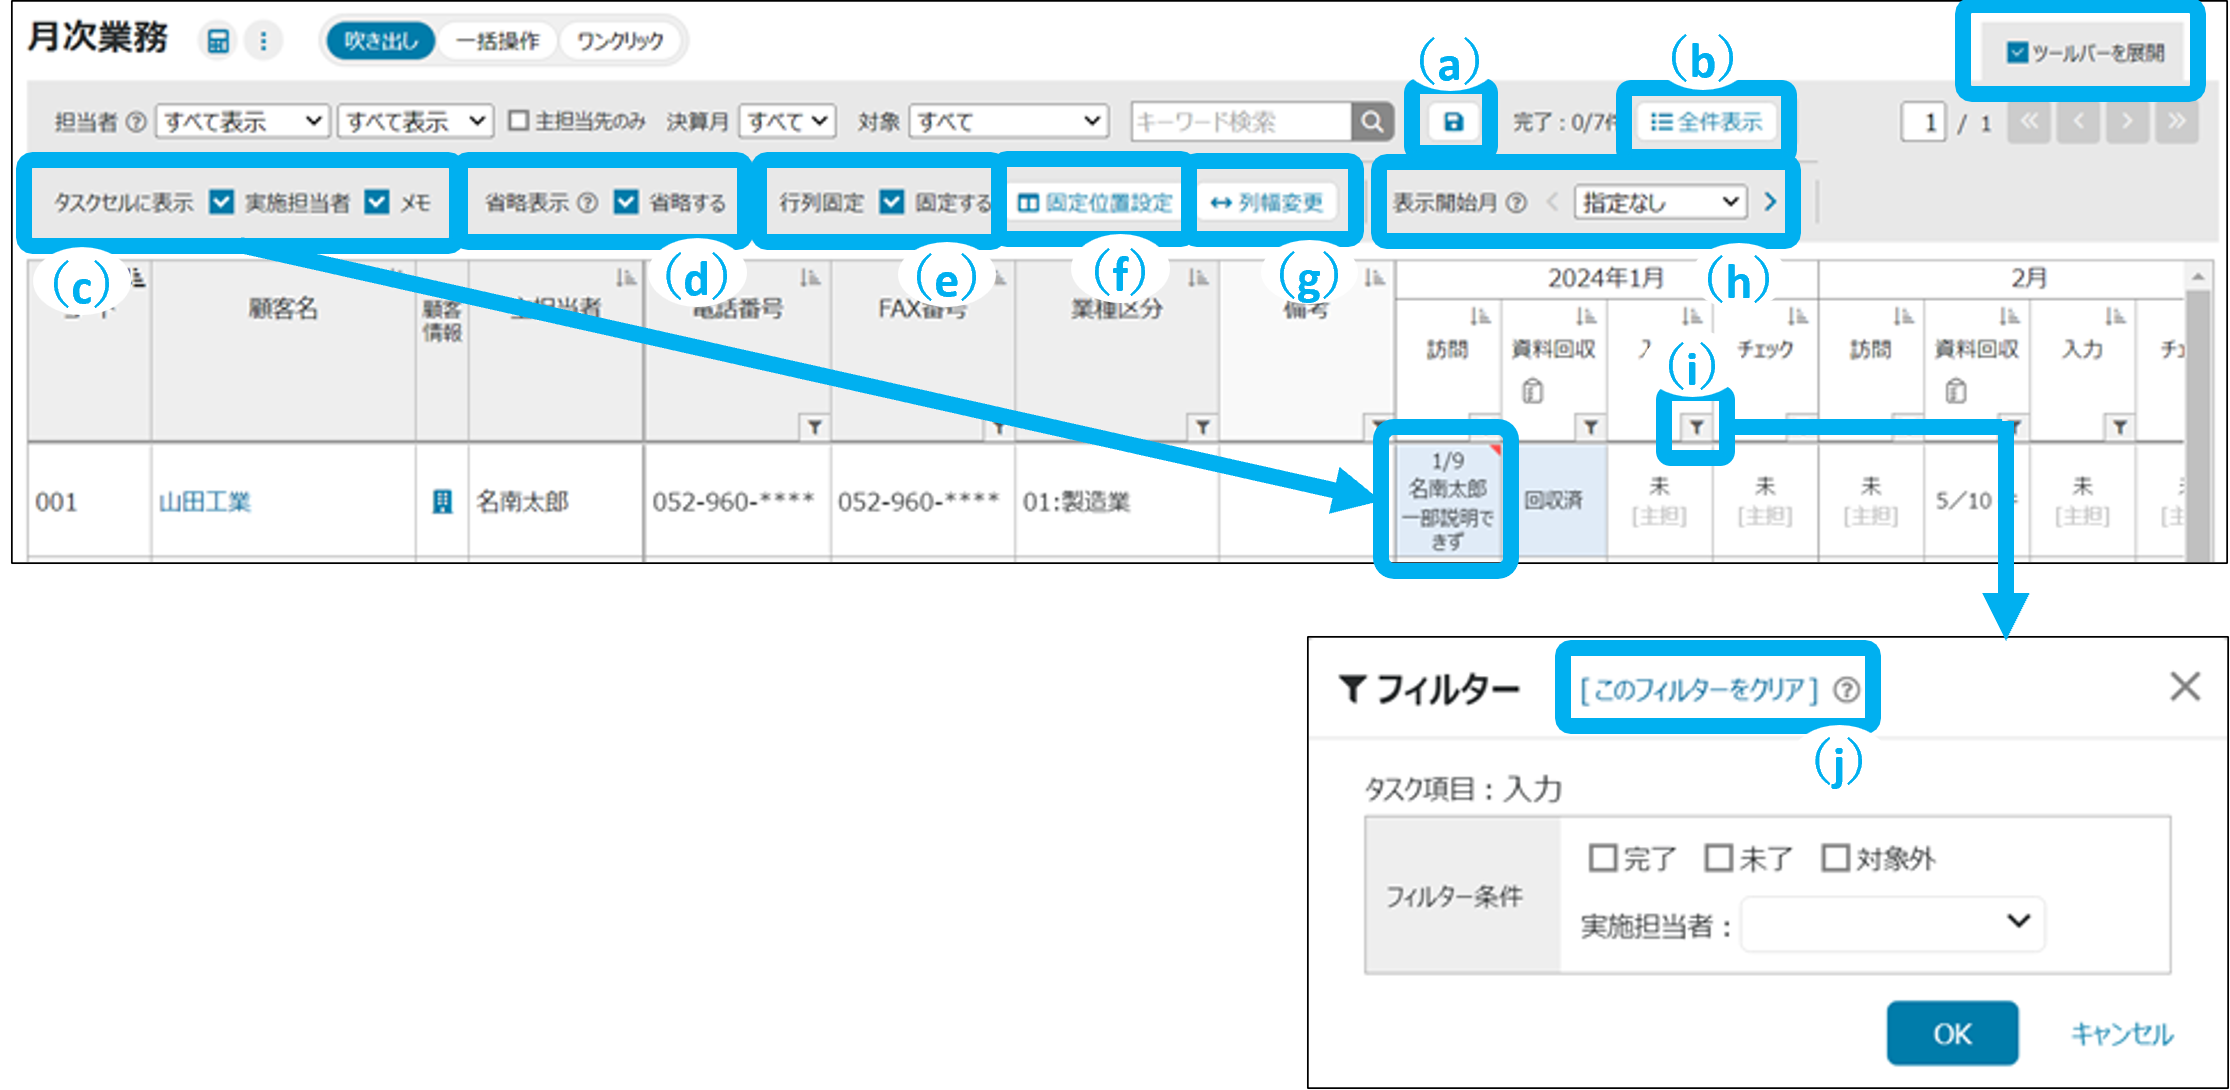Toggle the ツールバーを展開 checkbox
The image size is (2230, 1090).
point(2017,53)
